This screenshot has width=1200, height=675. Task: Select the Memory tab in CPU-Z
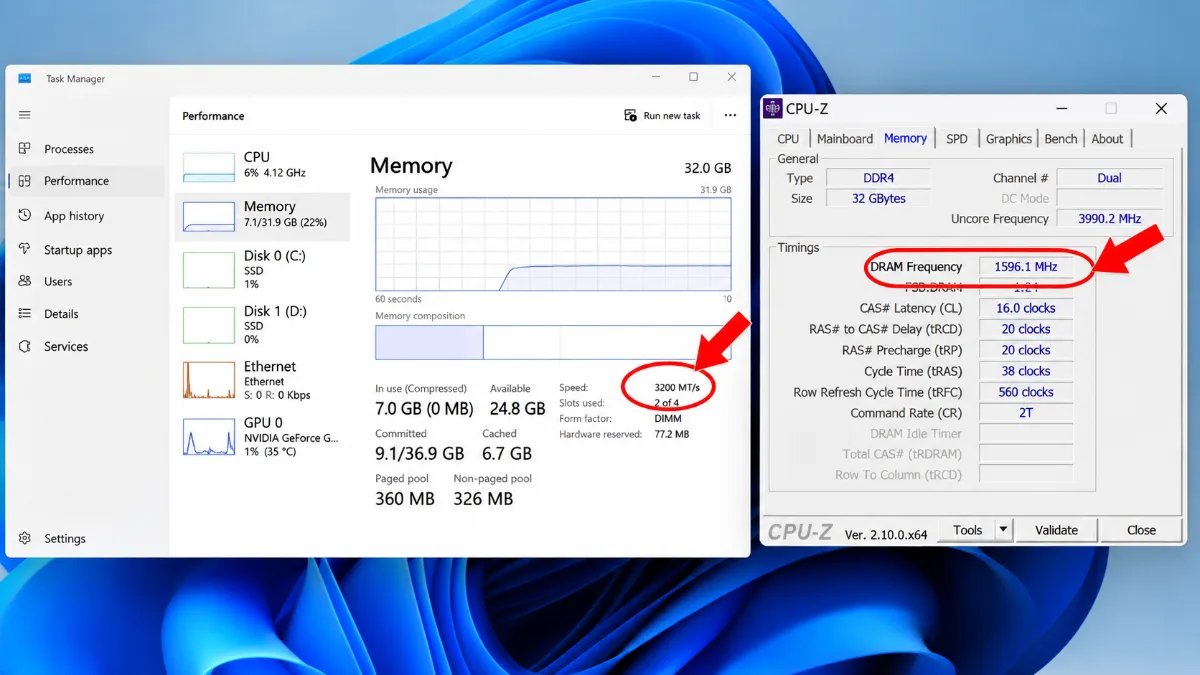(x=906, y=138)
